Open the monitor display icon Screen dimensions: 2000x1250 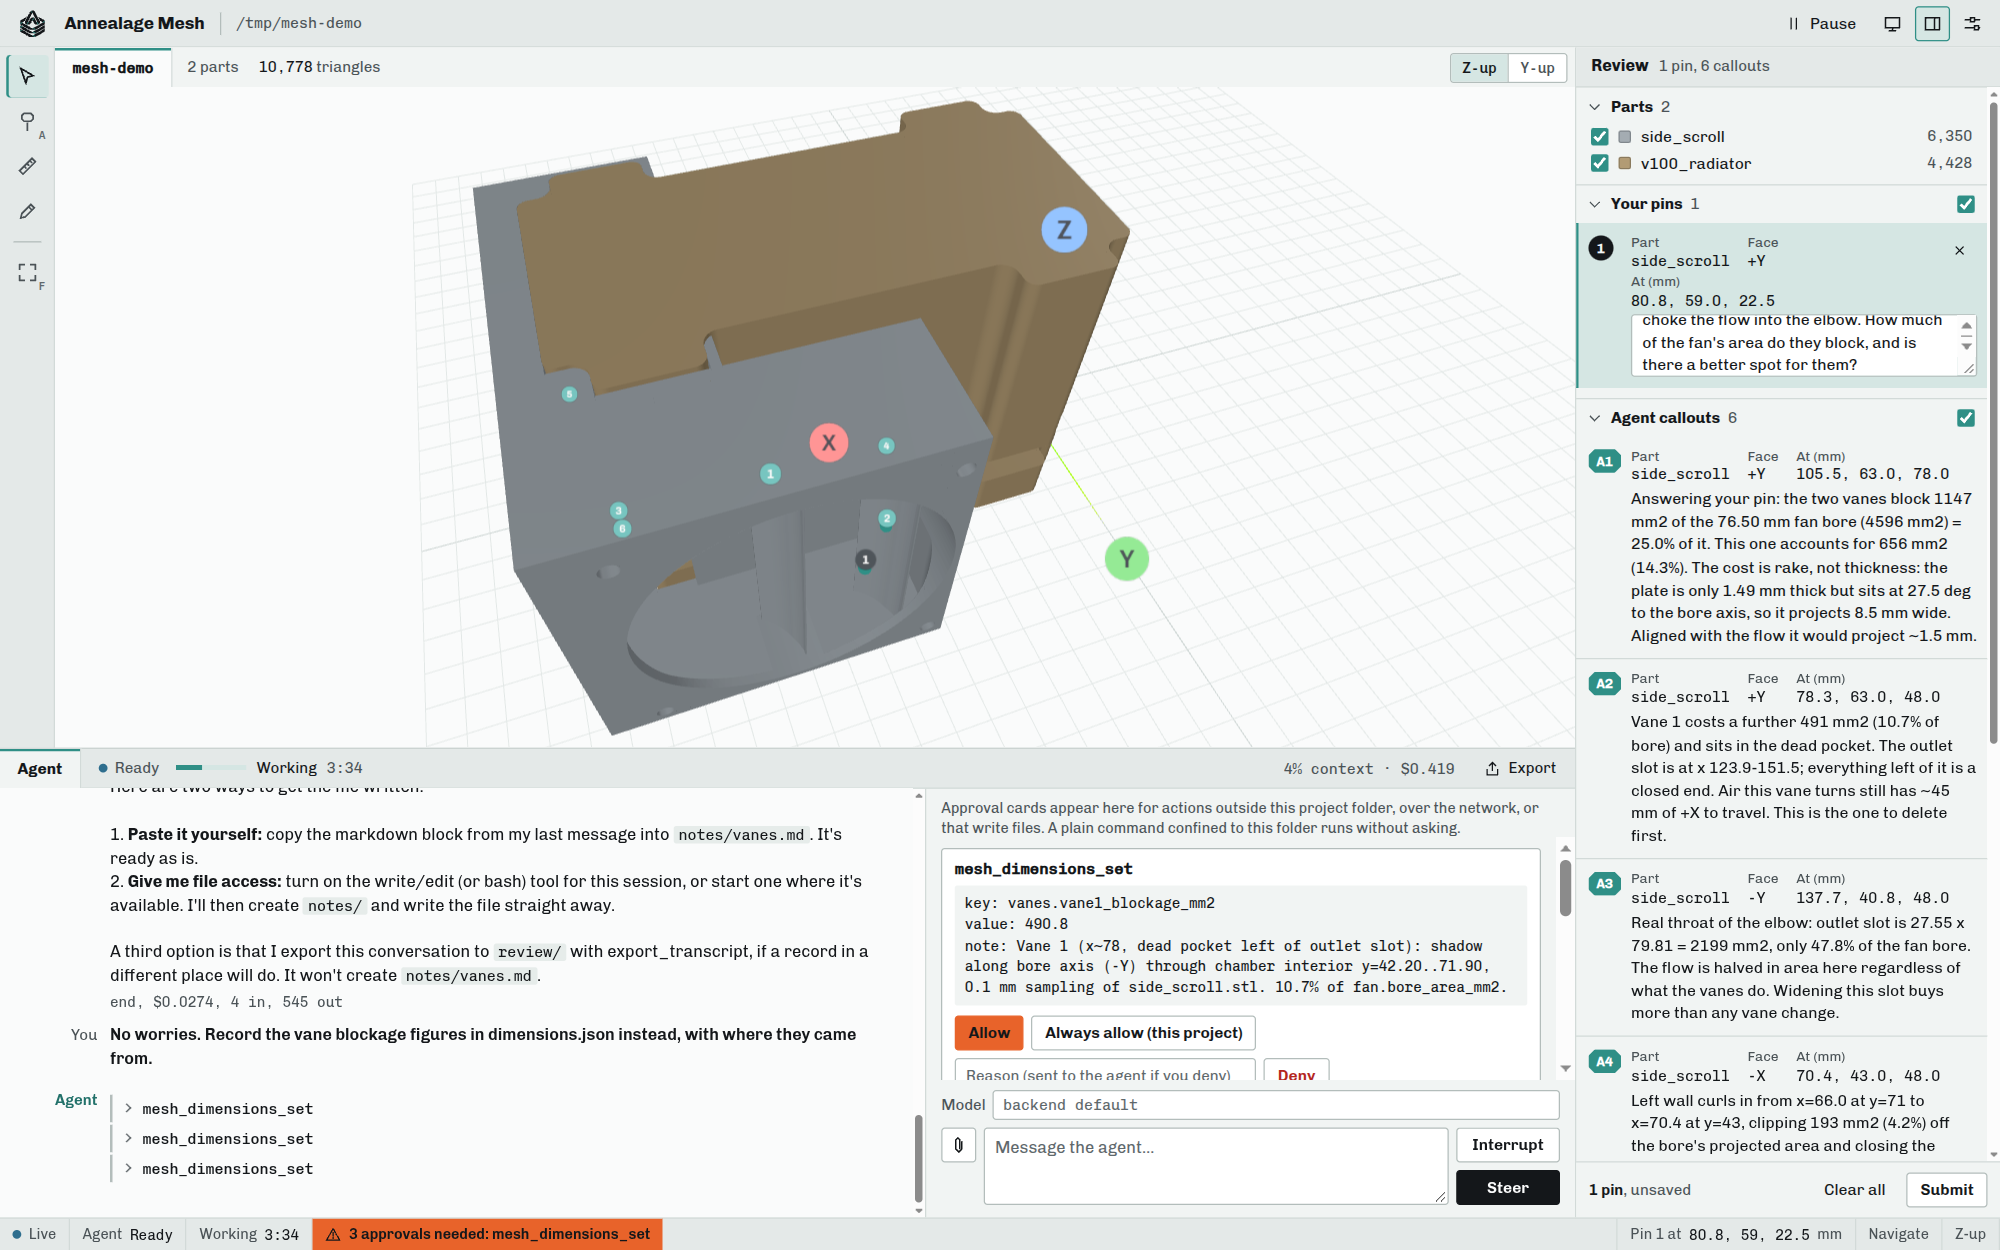pos(1892,24)
